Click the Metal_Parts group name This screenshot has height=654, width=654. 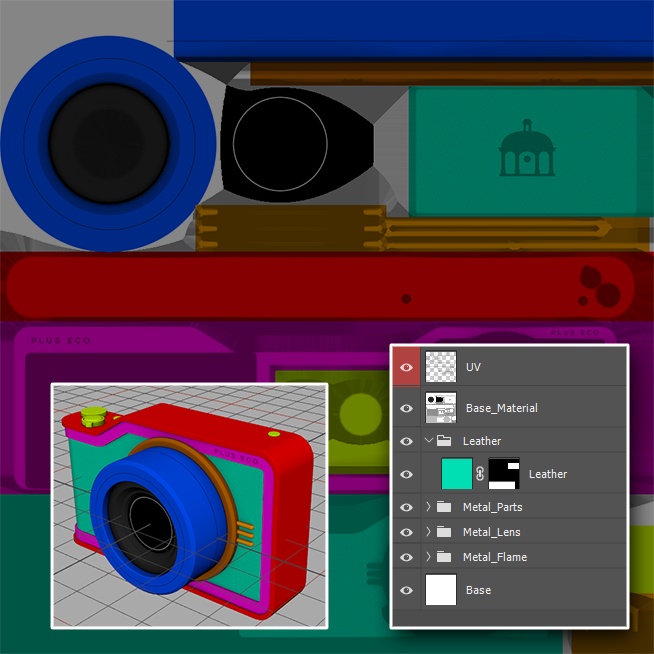tap(493, 507)
